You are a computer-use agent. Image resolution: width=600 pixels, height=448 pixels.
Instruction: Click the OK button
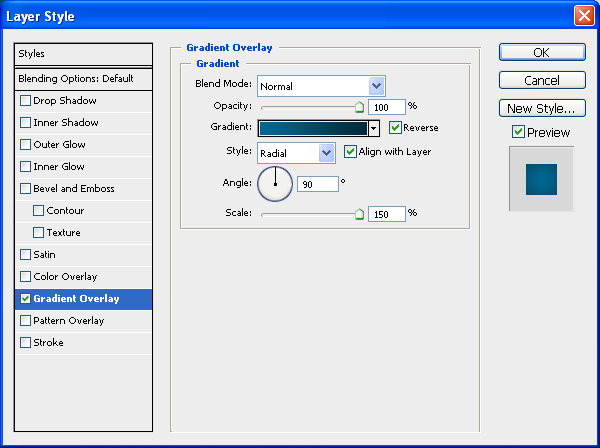541,53
